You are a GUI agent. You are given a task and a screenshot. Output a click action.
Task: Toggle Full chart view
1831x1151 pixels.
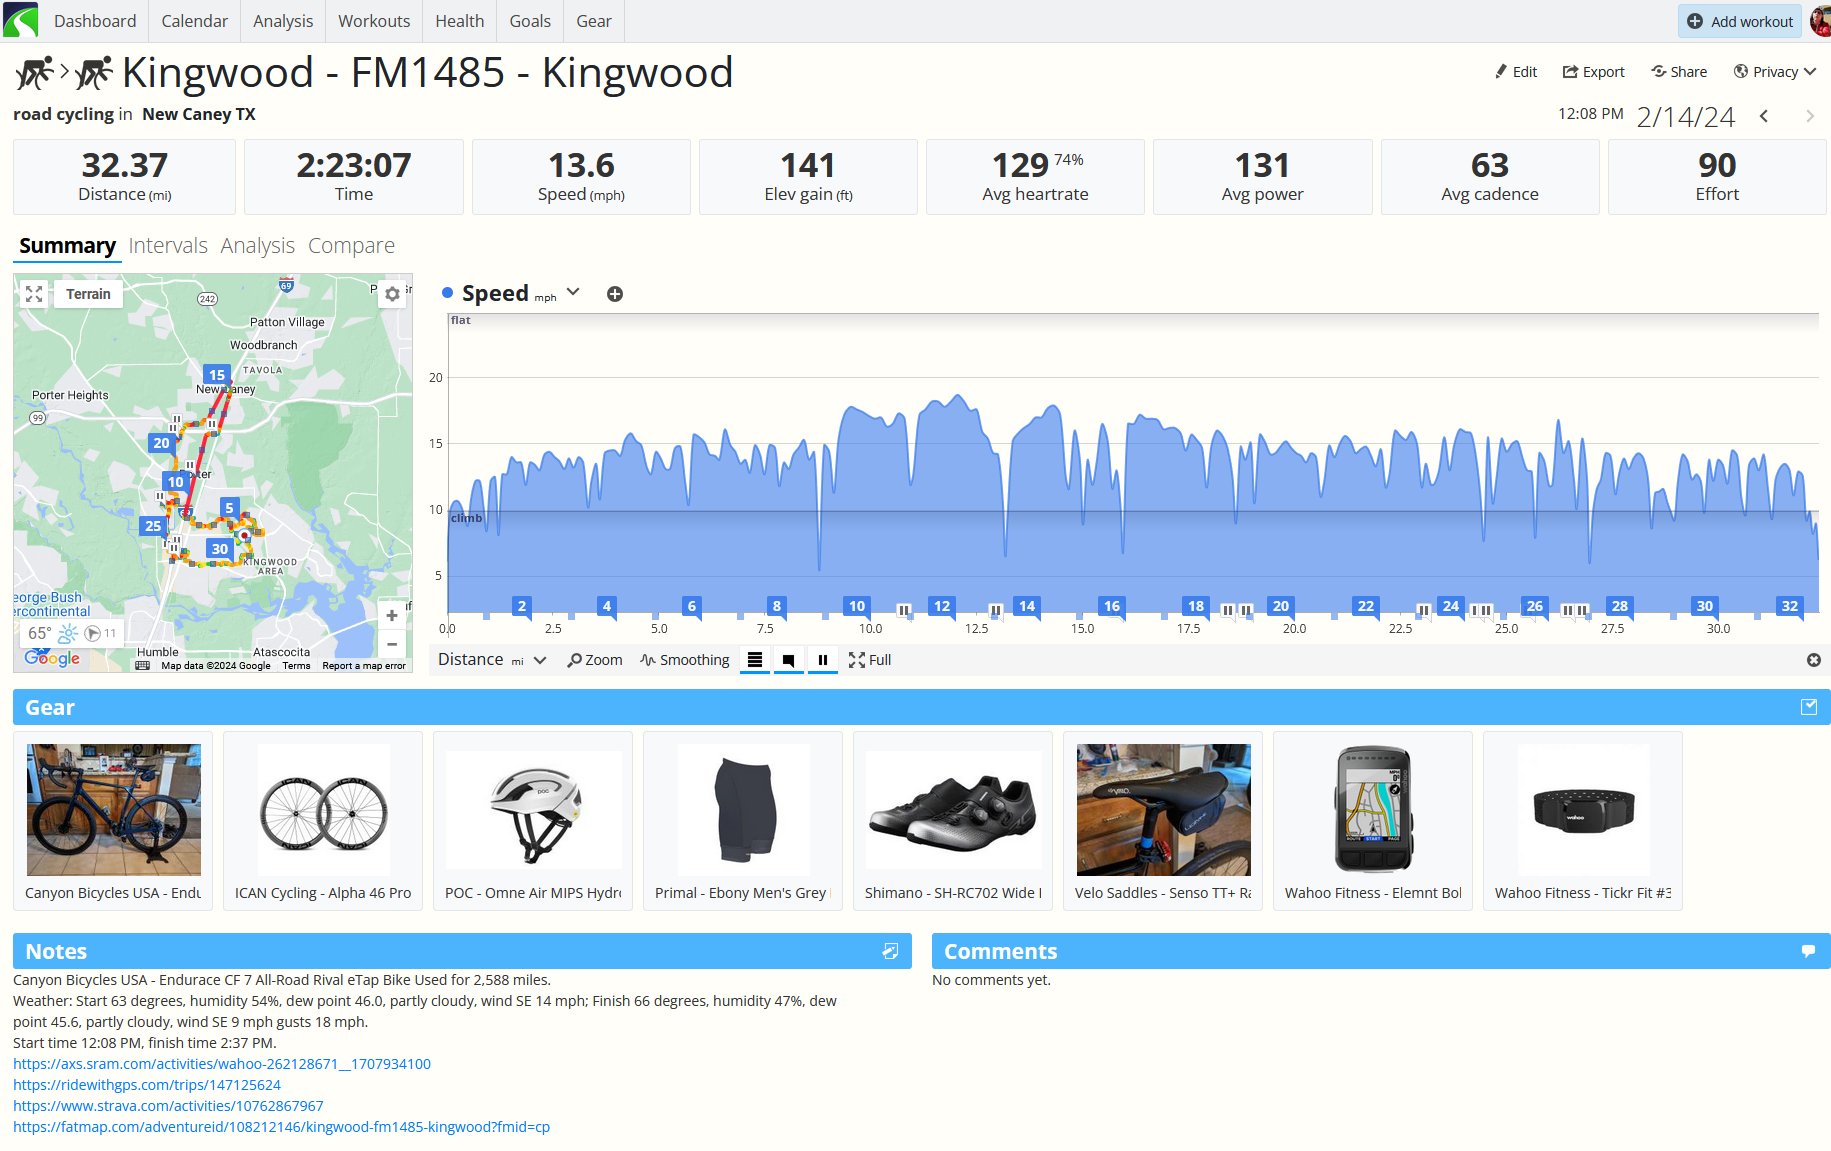(x=870, y=660)
